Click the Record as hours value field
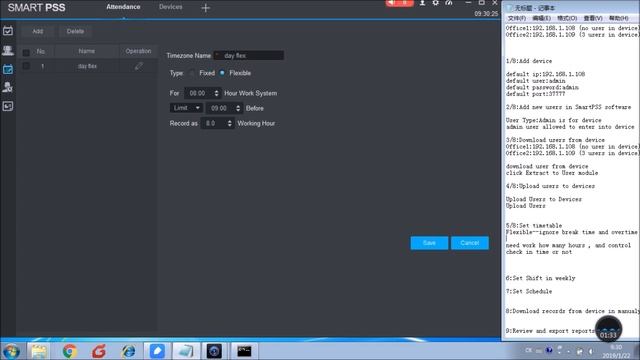Image resolution: width=640 pixels, height=360 pixels. click(x=217, y=123)
